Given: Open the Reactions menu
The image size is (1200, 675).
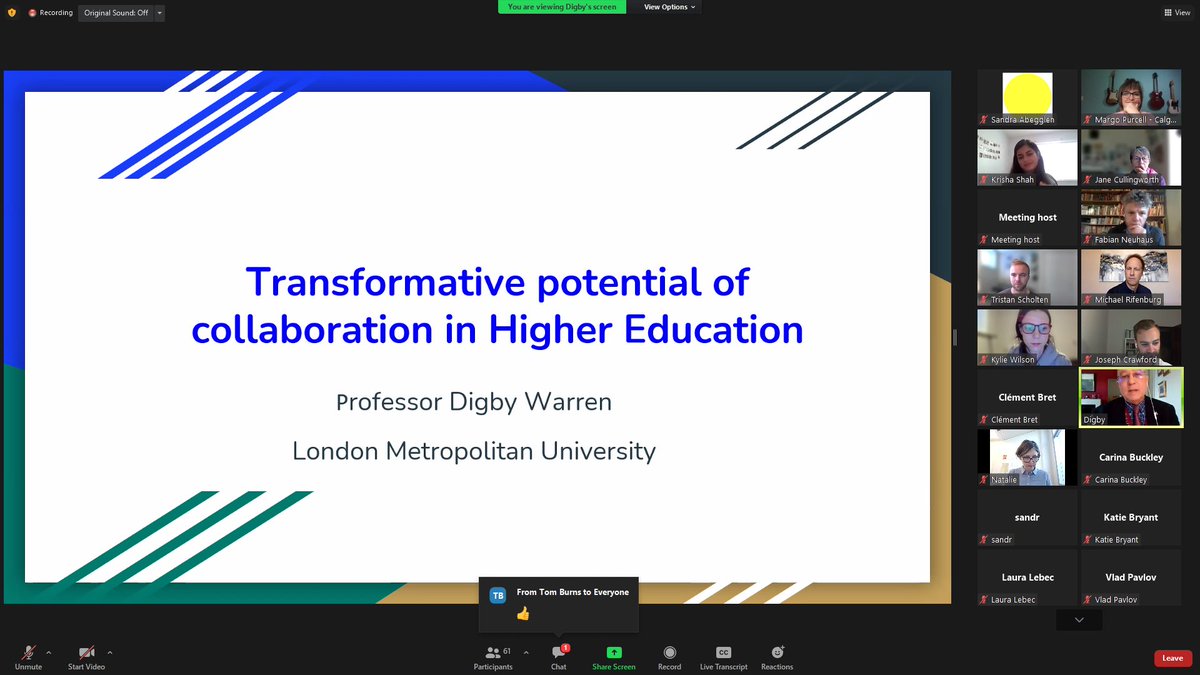Looking at the screenshot, I should (x=777, y=657).
